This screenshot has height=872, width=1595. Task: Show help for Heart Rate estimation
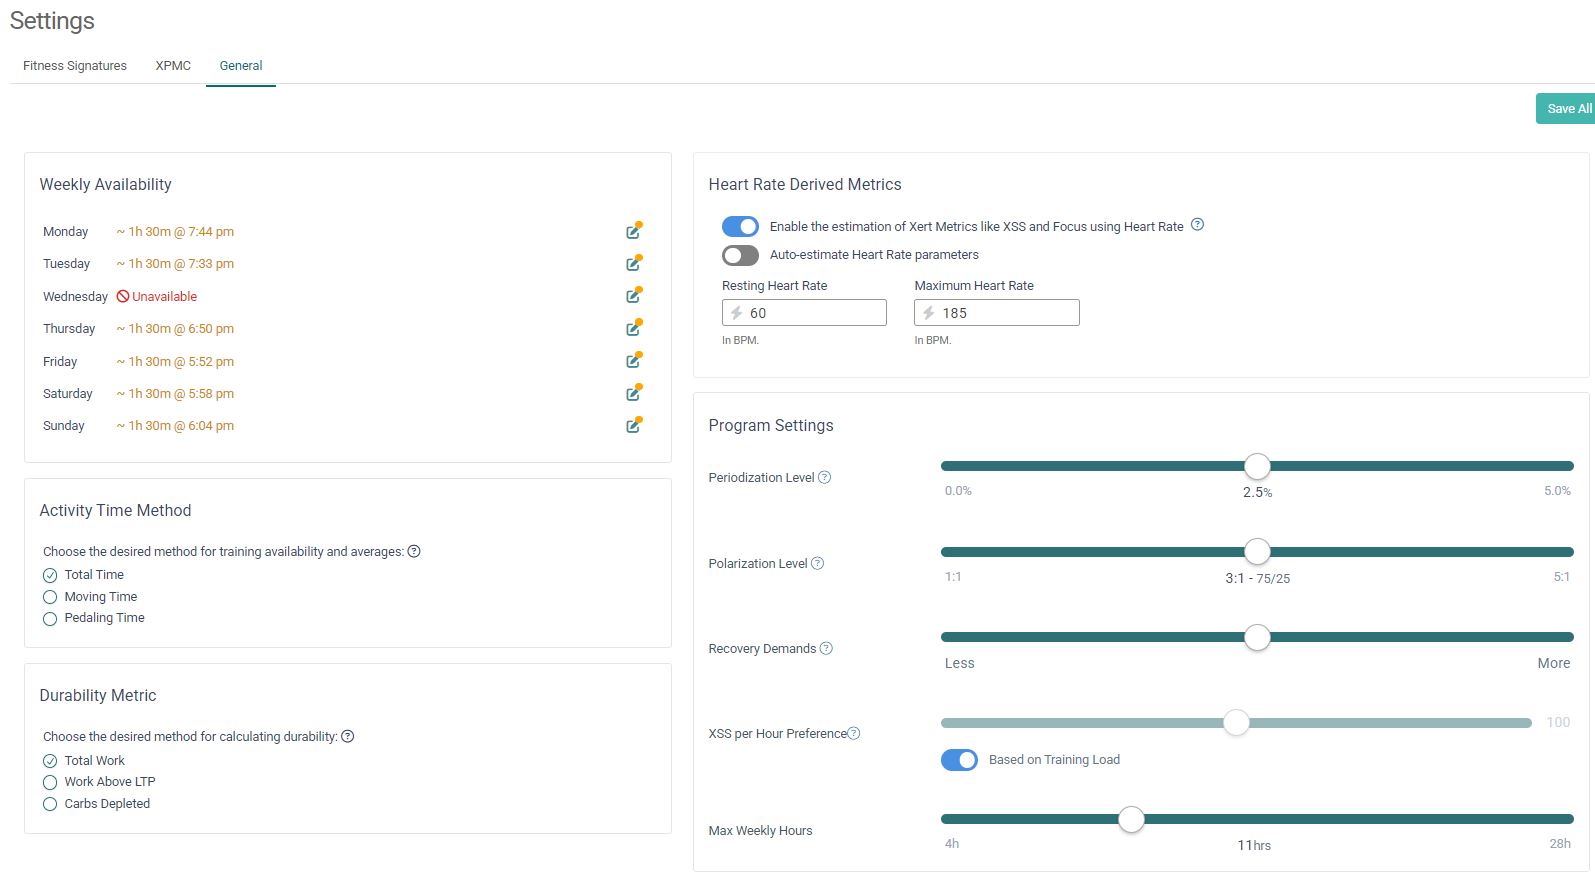(x=1197, y=225)
